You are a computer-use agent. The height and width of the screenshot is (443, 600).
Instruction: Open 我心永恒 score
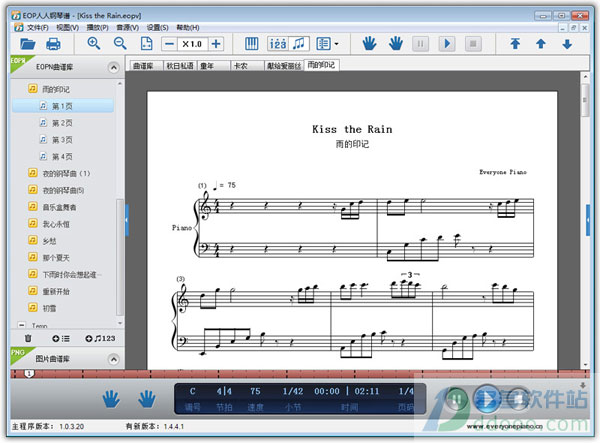tap(56, 224)
